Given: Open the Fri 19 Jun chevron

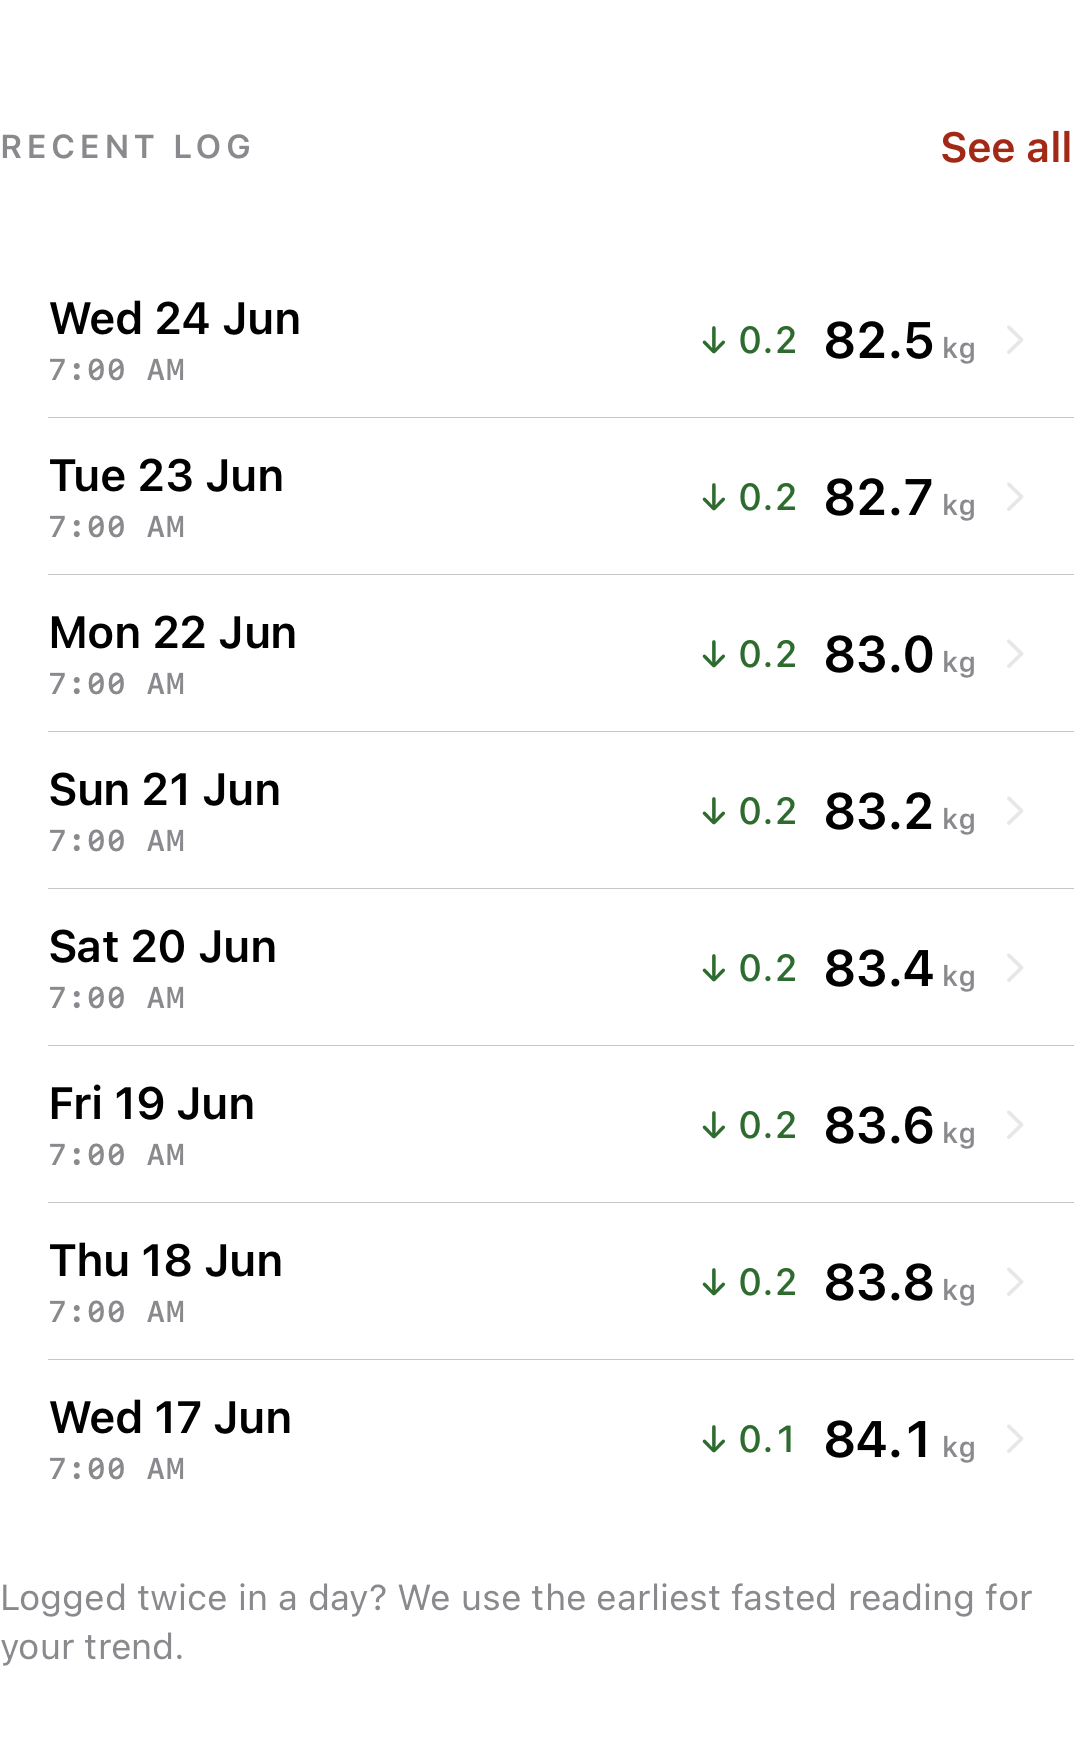Looking at the screenshot, I should pyautogui.click(x=1015, y=1125).
